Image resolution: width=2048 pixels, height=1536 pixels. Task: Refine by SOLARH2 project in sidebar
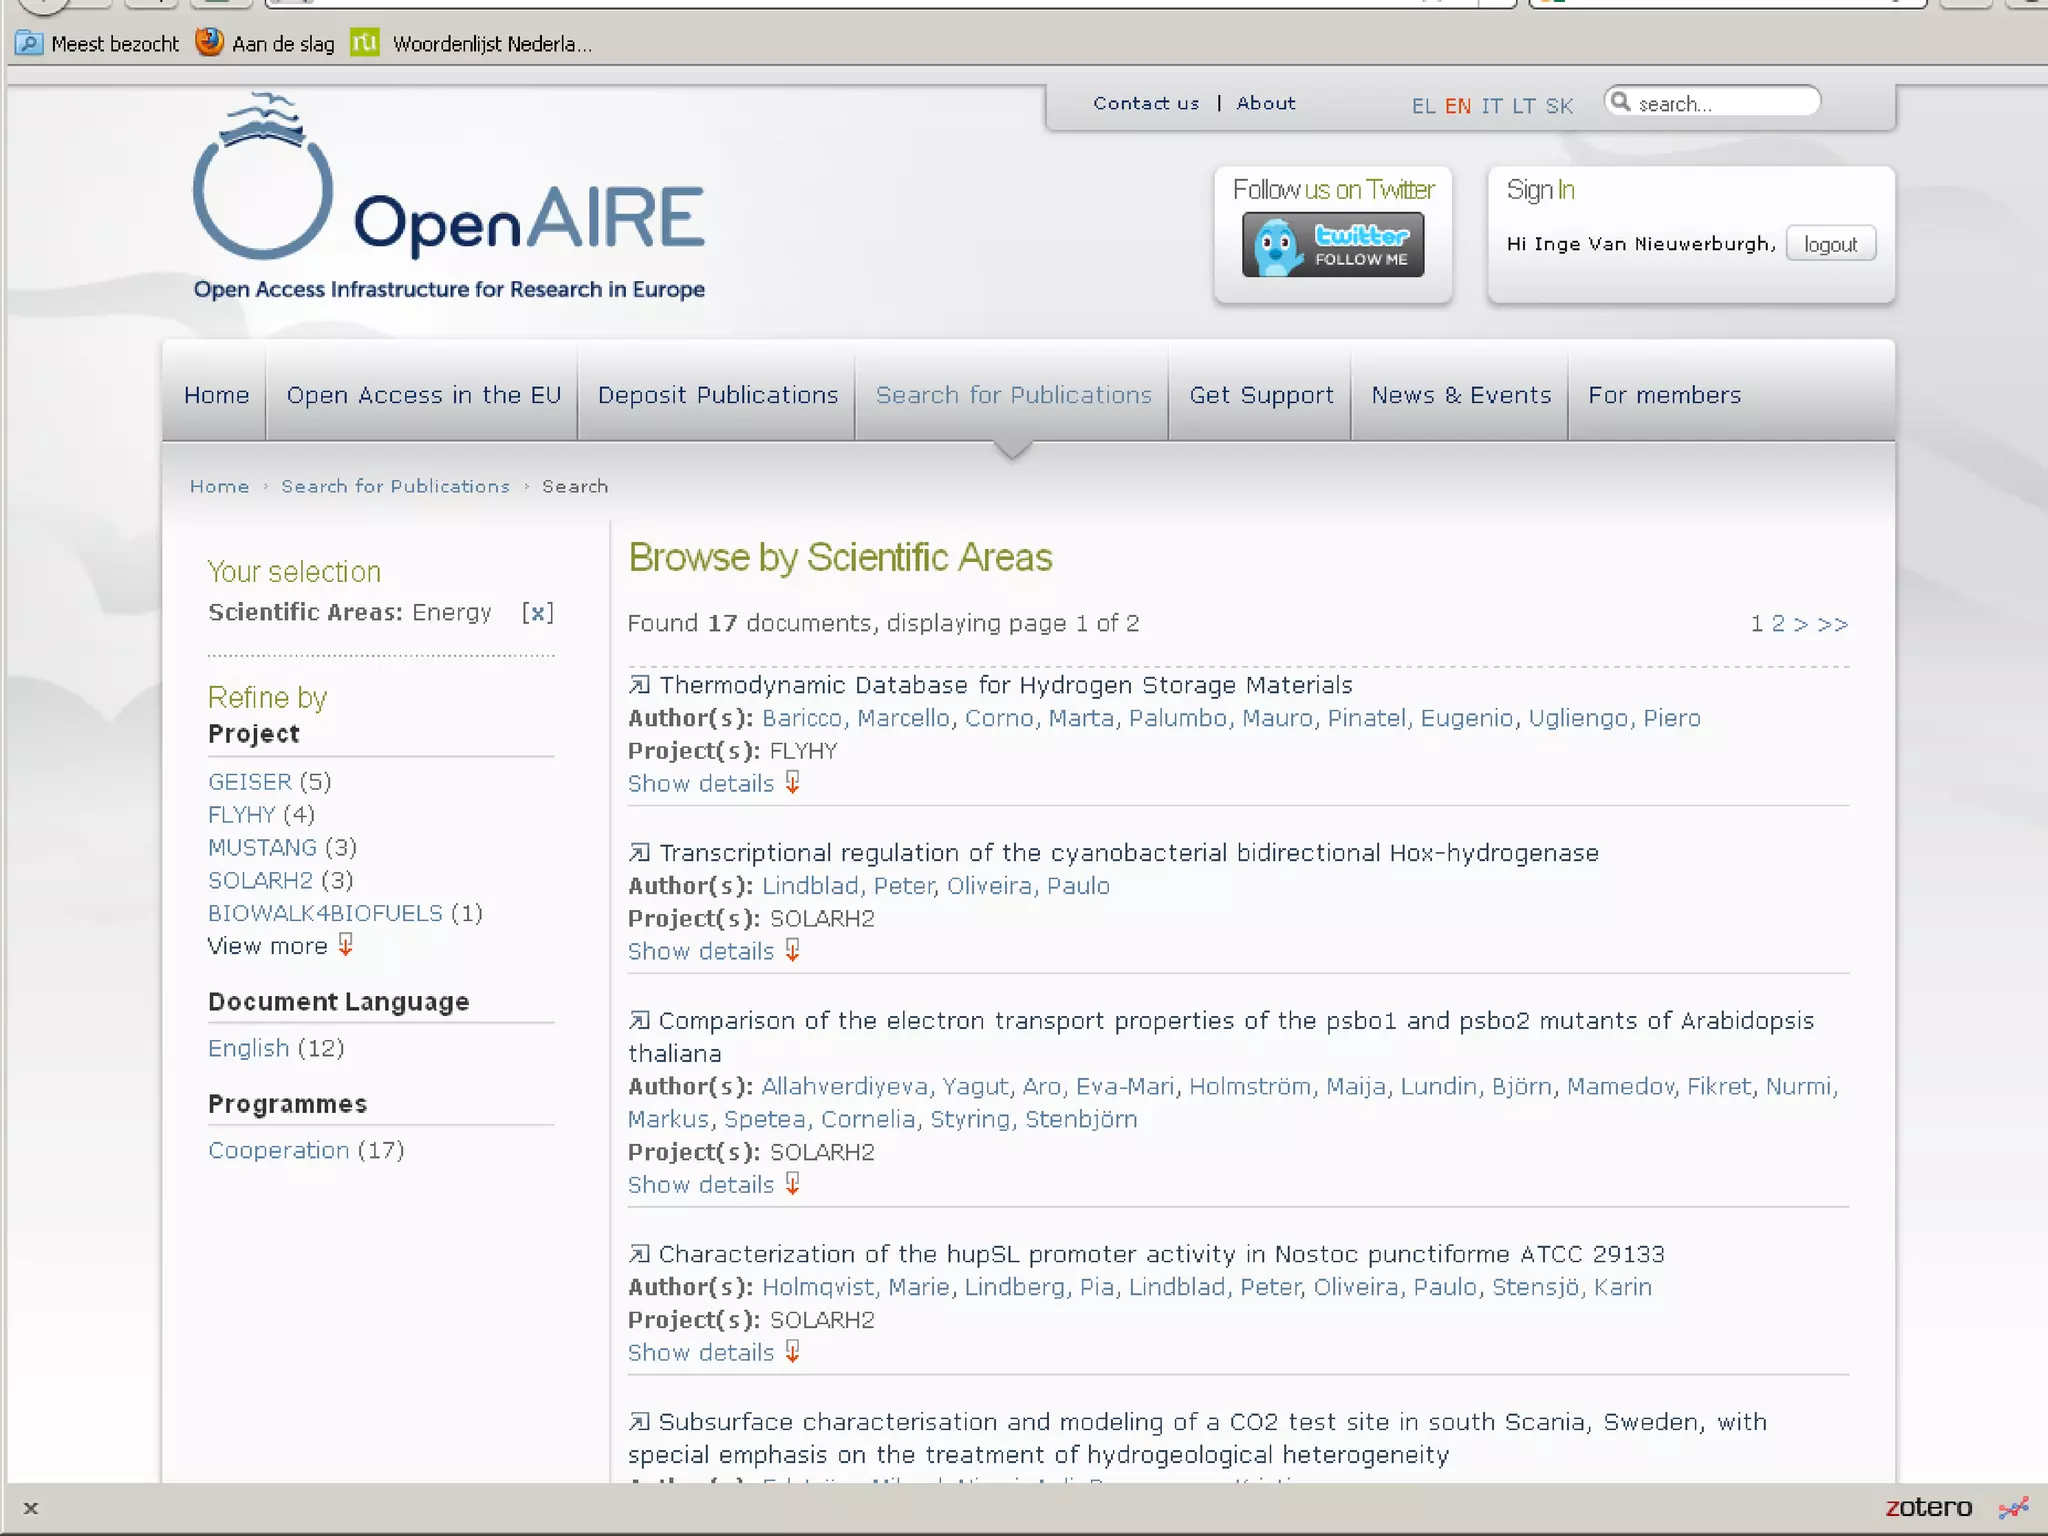[x=260, y=881]
